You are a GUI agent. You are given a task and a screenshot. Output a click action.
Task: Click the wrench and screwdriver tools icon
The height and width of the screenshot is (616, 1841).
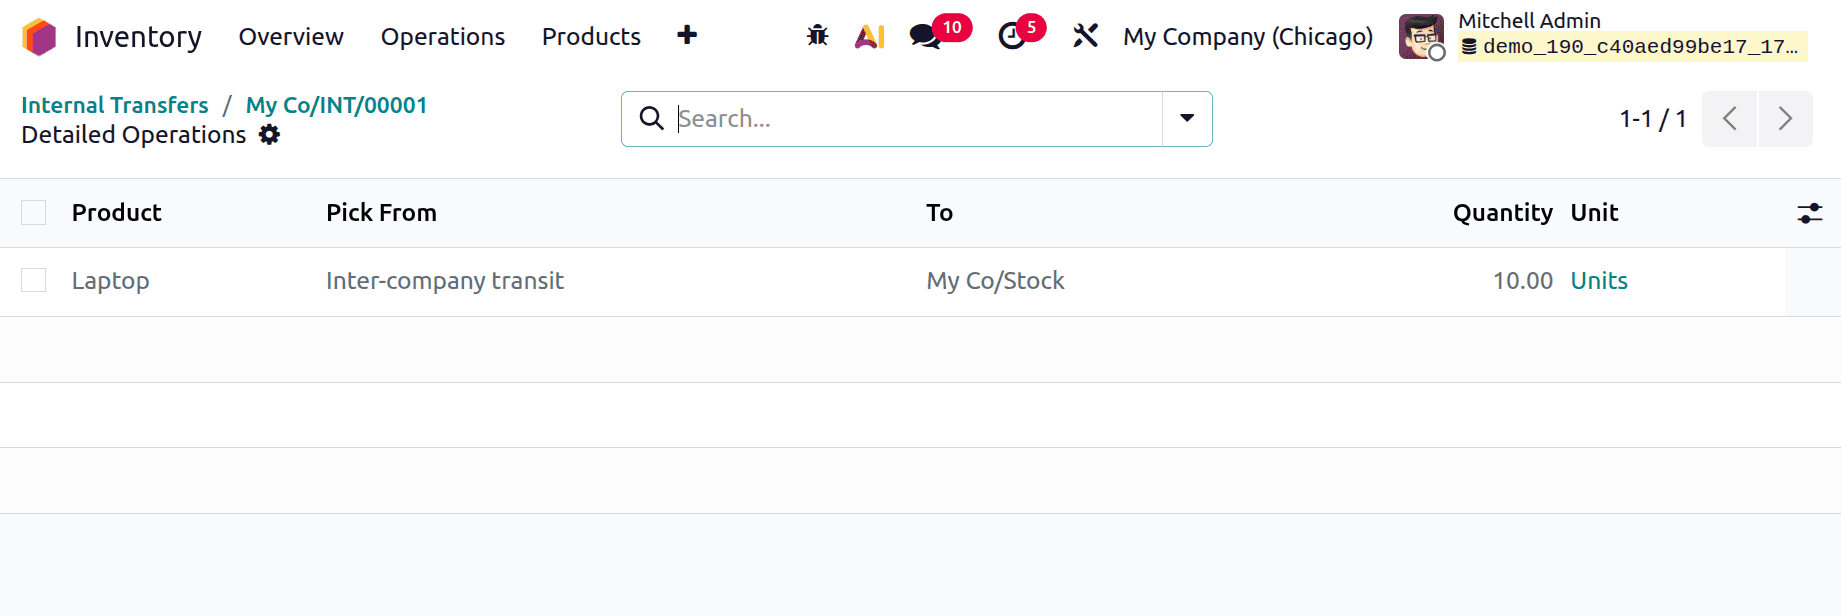1085,37
